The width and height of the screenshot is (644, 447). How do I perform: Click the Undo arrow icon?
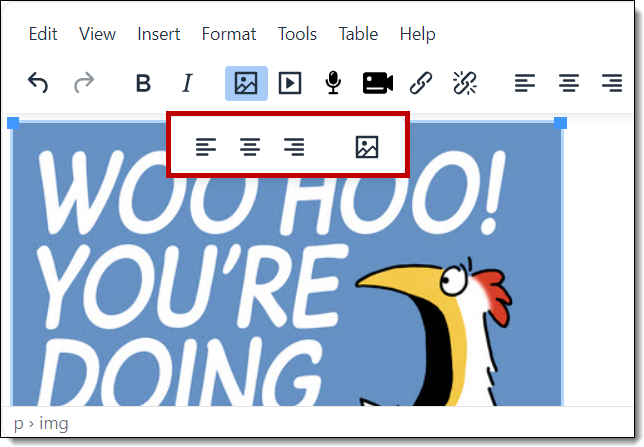pyautogui.click(x=38, y=83)
